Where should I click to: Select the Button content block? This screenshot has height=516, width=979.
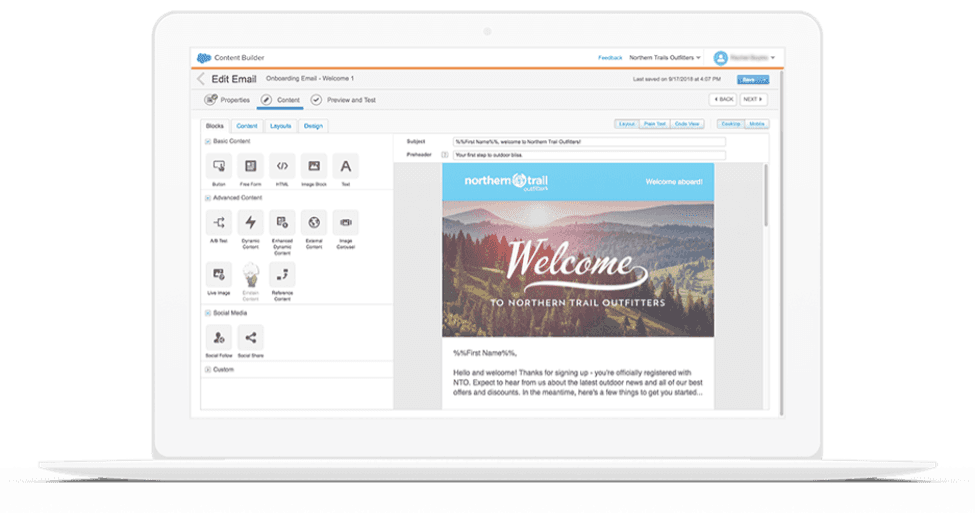(x=218, y=166)
